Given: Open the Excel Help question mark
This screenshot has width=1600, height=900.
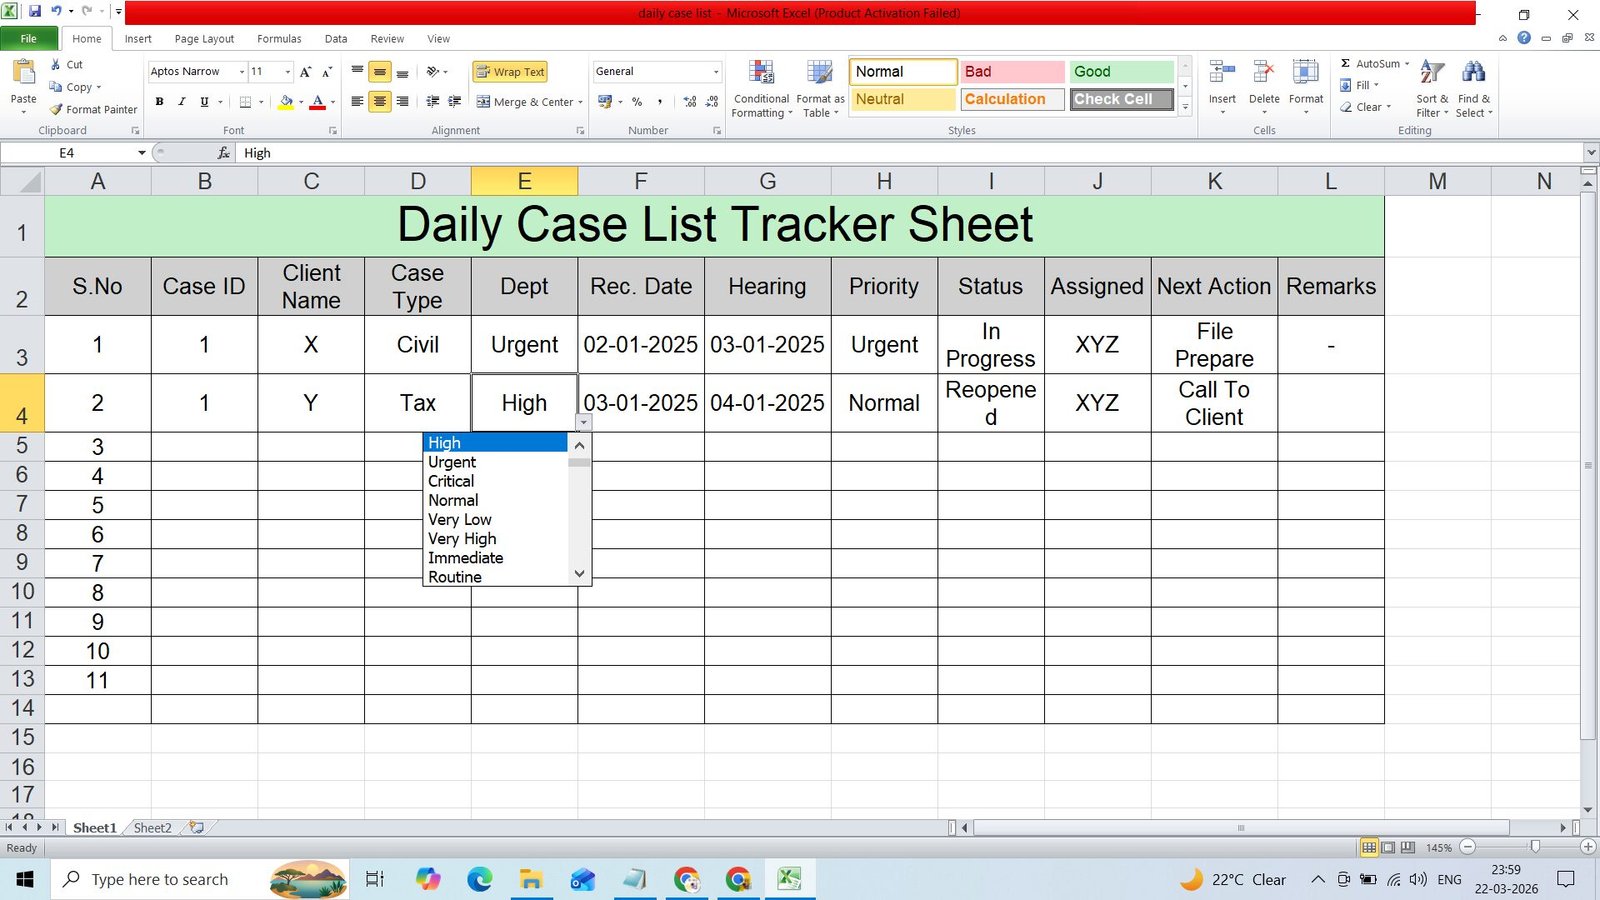Looking at the screenshot, I should 1523,38.
